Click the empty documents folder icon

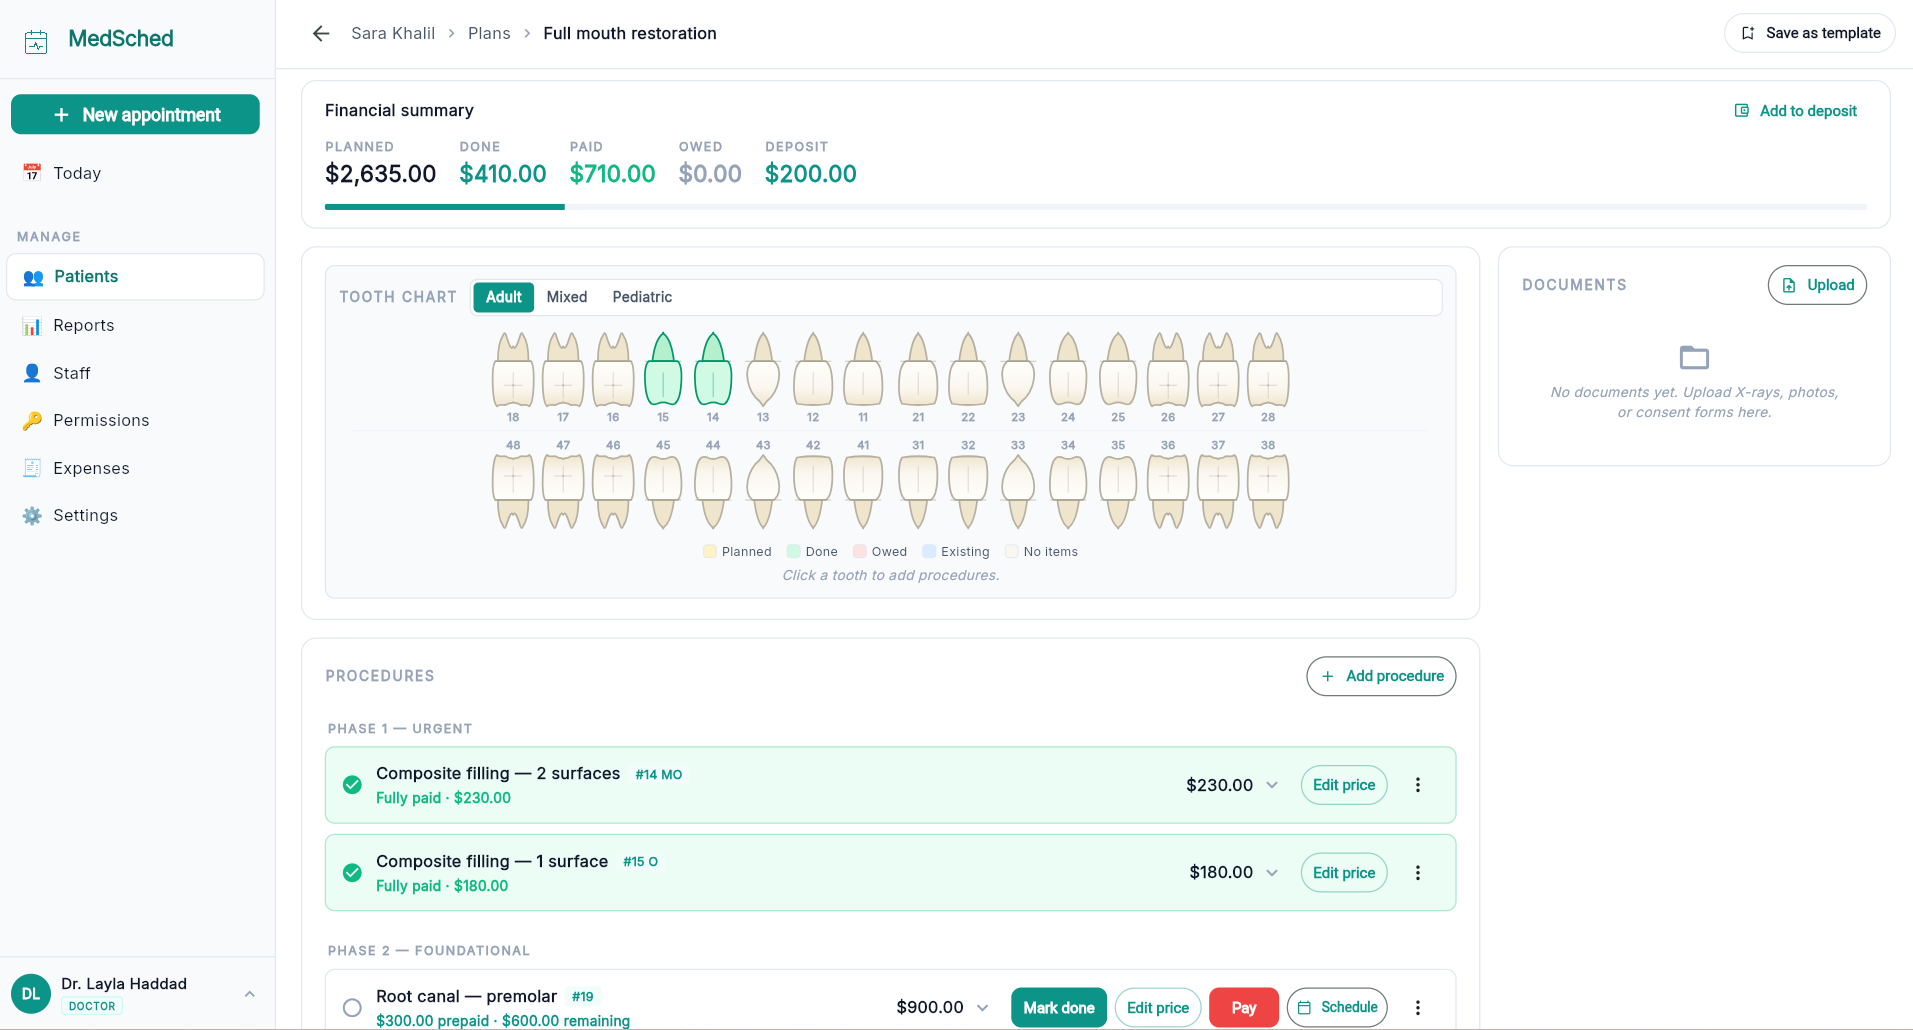point(1694,357)
